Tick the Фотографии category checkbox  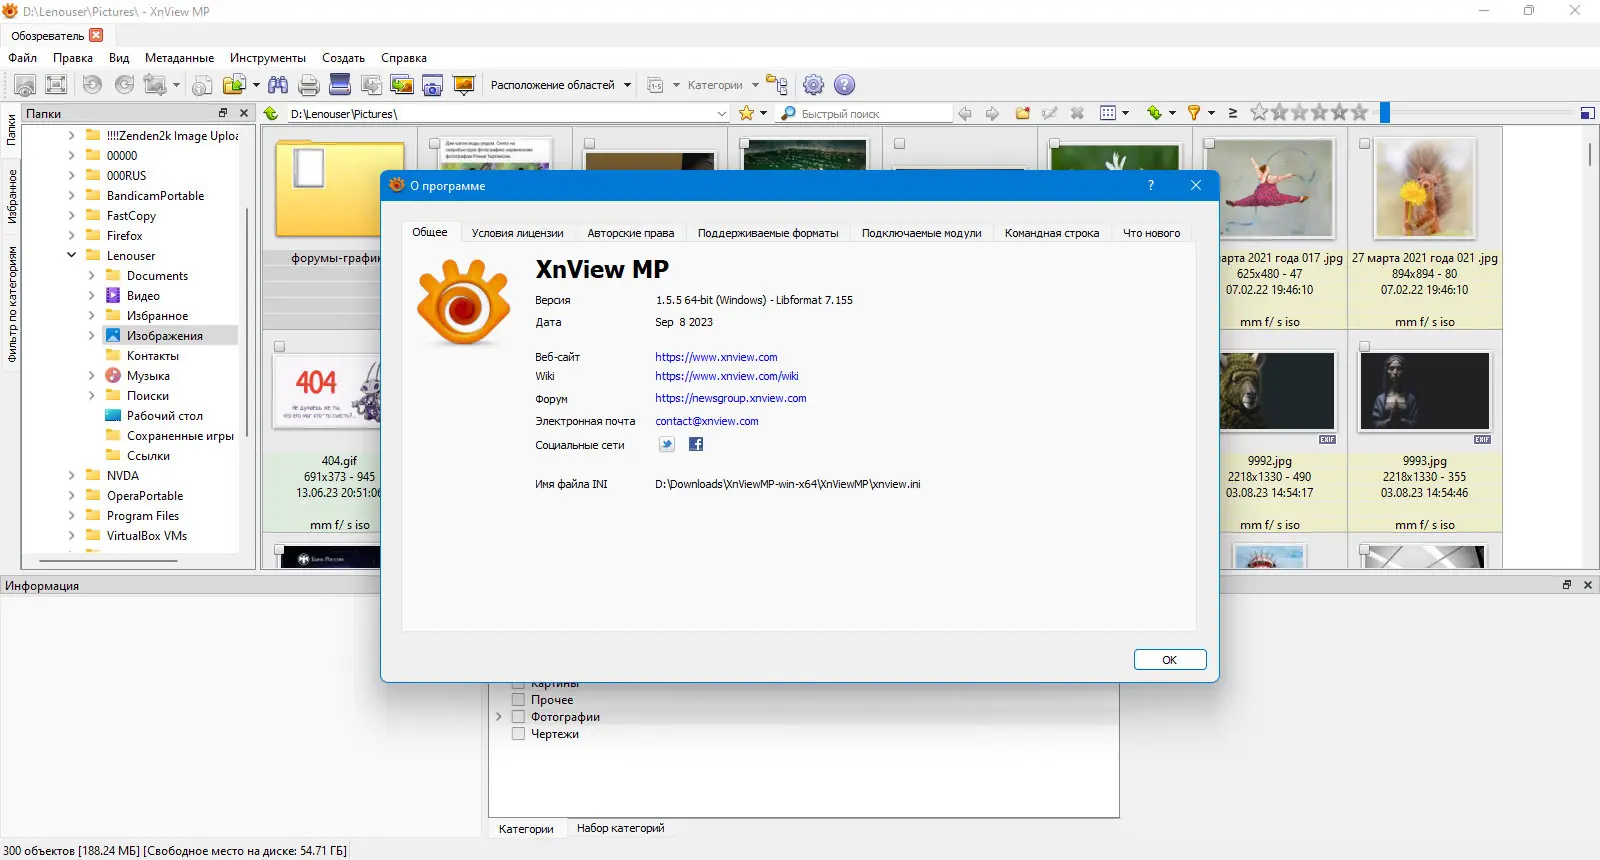tap(518, 717)
